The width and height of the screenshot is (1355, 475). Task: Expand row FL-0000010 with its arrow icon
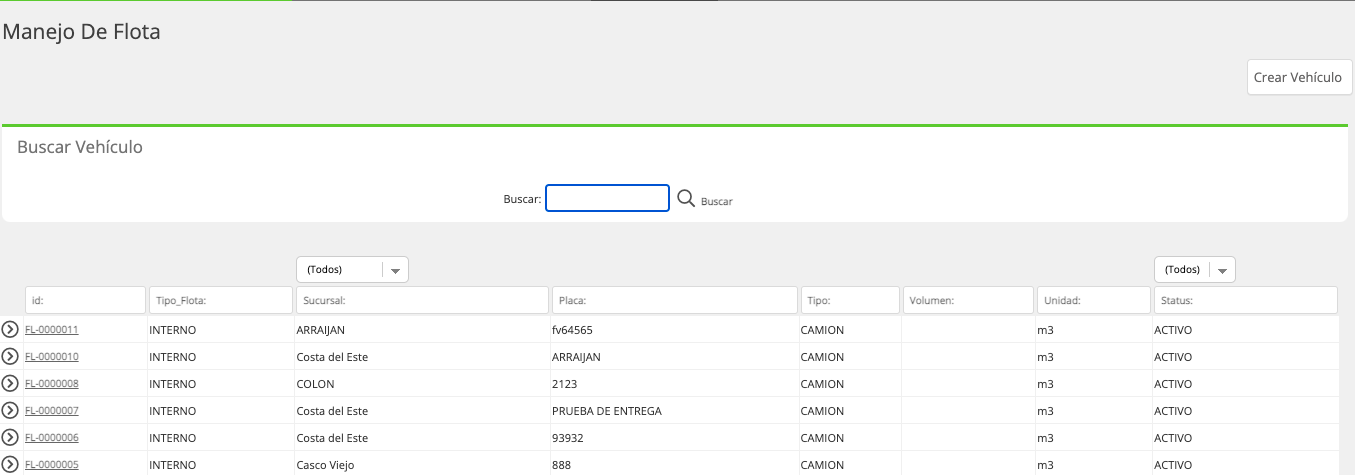[x=11, y=356]
